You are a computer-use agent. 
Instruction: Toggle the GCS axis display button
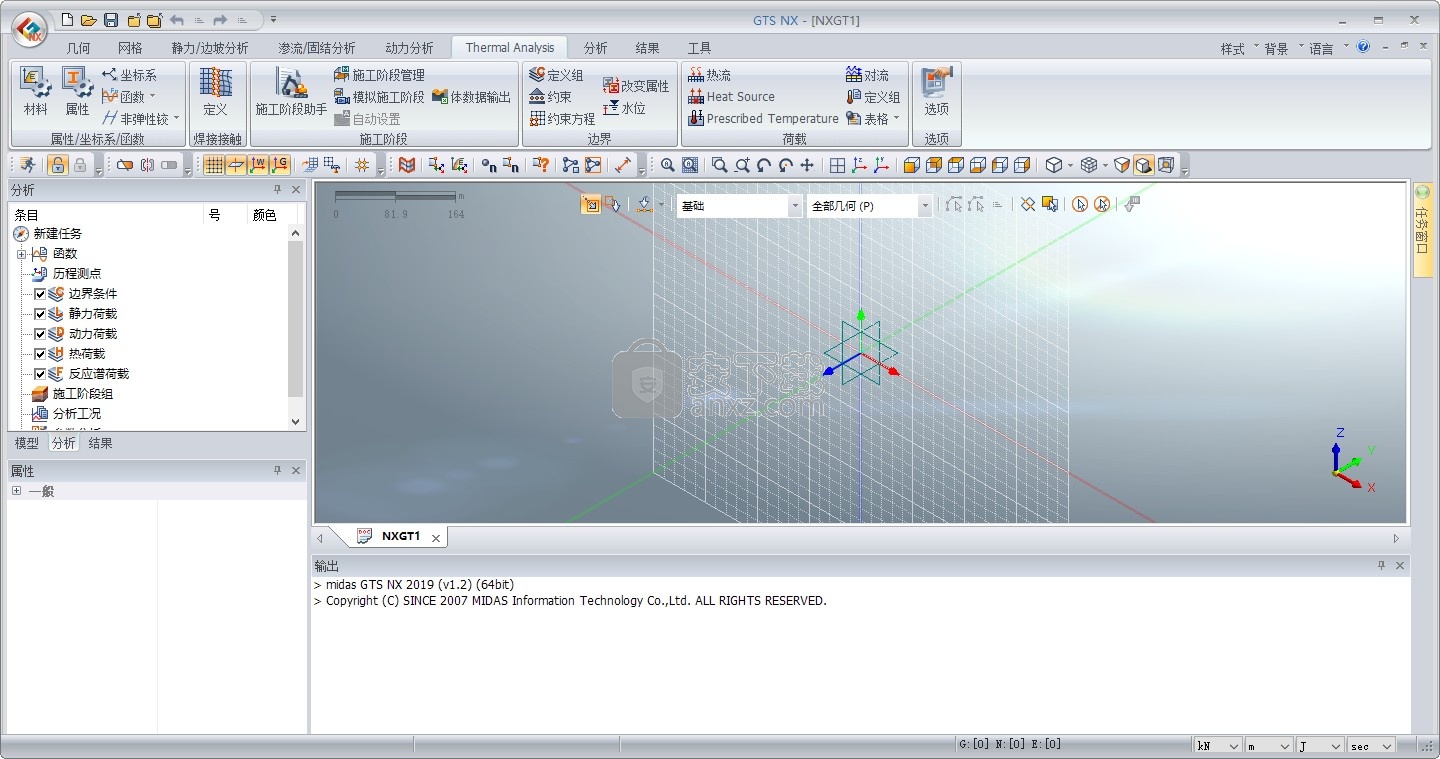point(280,165)
